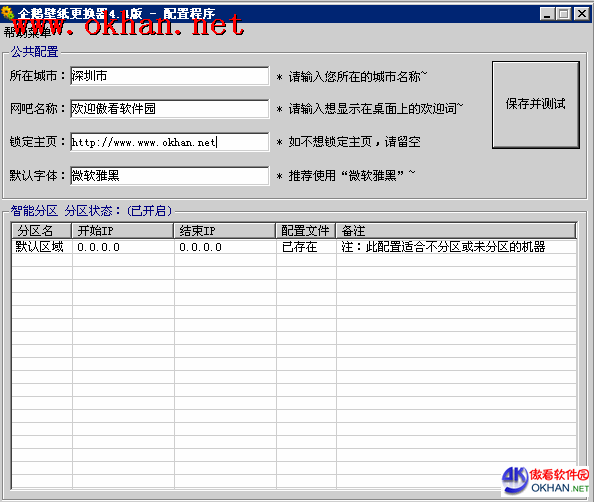Viewport: 594px width, 502px height.
Task: Focus the 所在城市 input field
Action: click(x=170, y=76)
